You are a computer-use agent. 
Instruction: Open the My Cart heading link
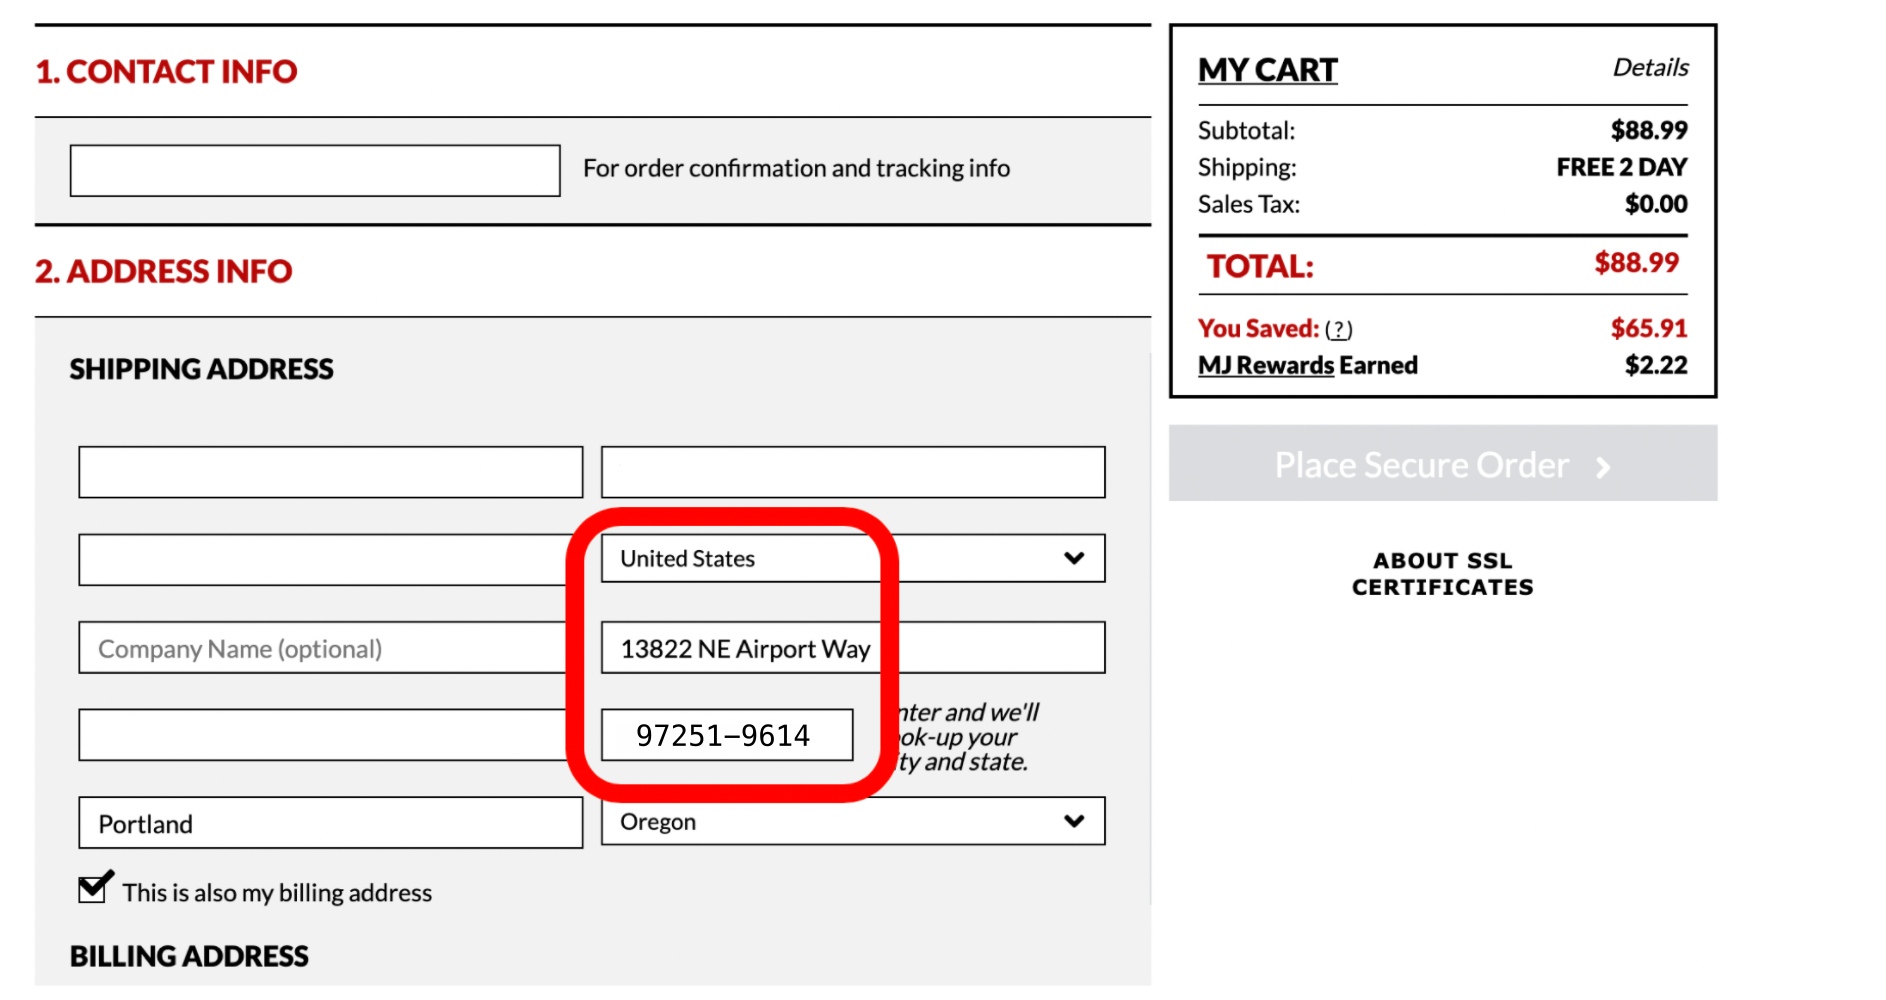click(x=1267, y=70)
